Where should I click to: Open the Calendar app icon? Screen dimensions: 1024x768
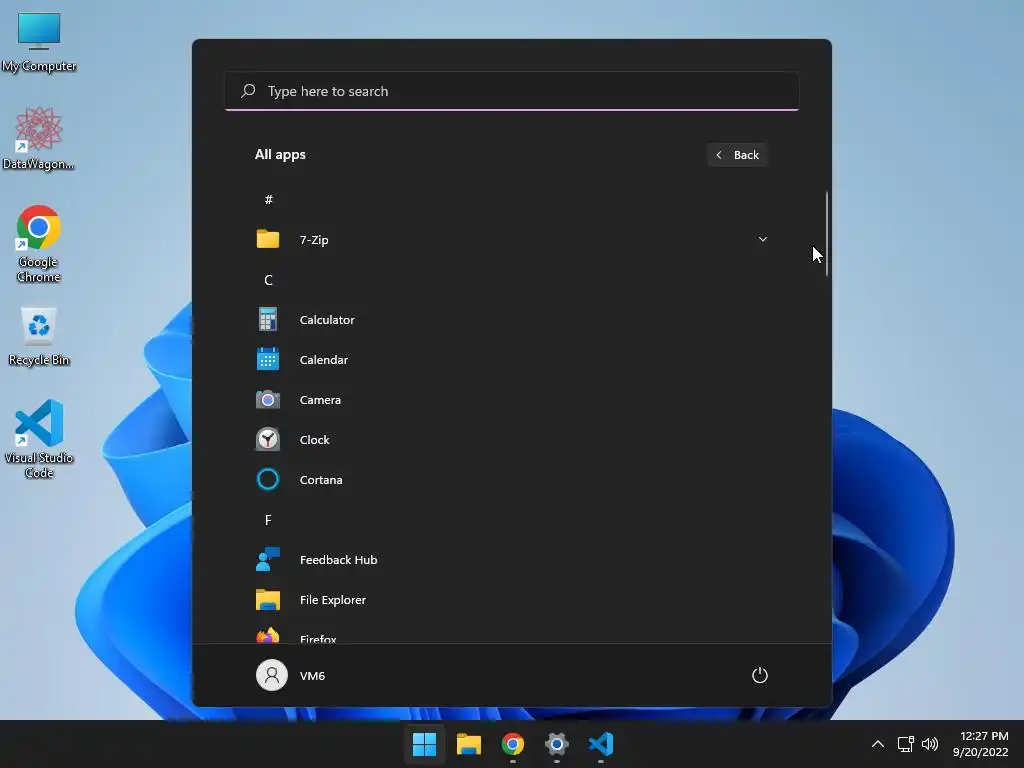click(268, 359)
